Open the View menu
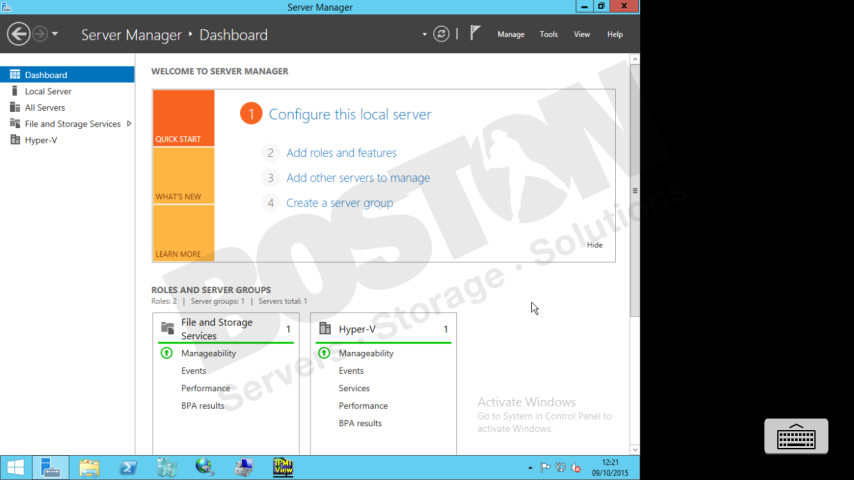Screen dimensions: 854x480 coord(582,34)
